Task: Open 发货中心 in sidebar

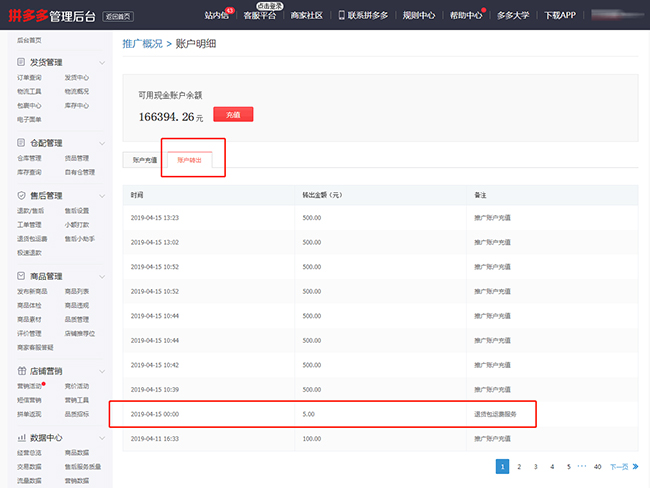Action: click(x=77, y=78)
